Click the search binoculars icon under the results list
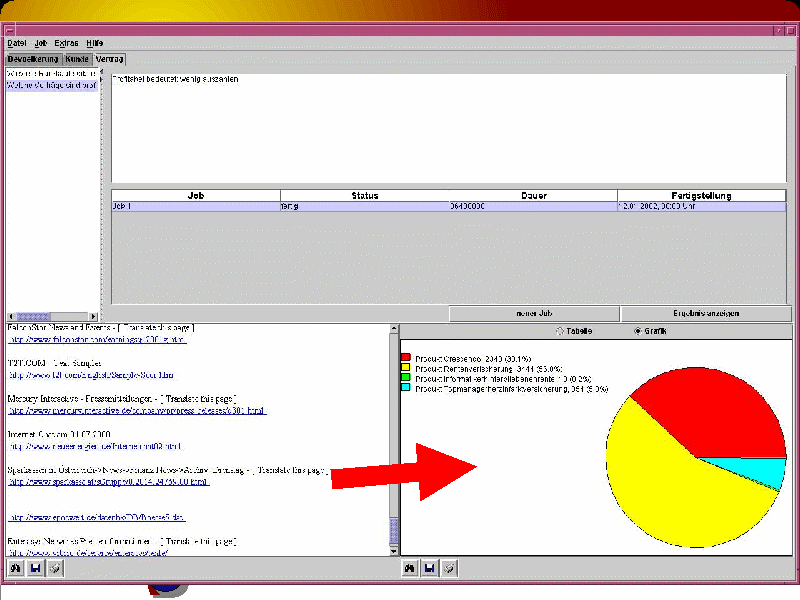800x600 pixels. point(16,568)
